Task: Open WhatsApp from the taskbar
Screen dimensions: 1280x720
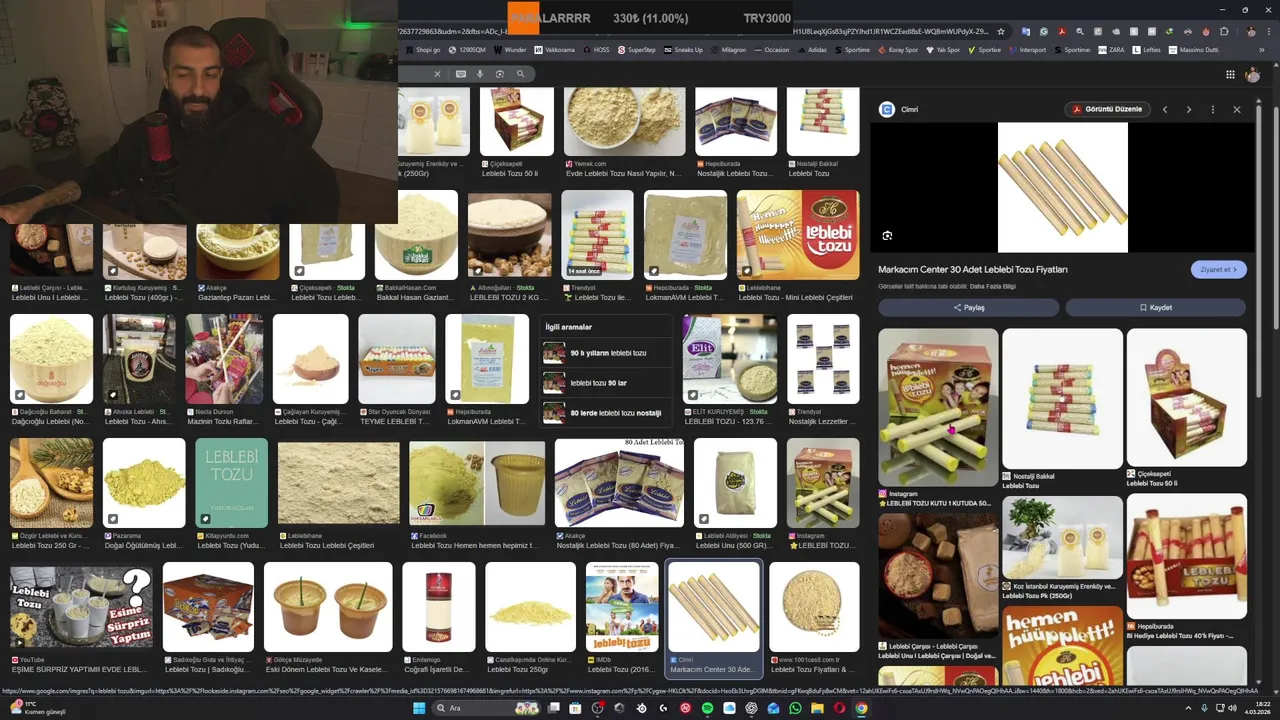Action: tap(795, 708)
